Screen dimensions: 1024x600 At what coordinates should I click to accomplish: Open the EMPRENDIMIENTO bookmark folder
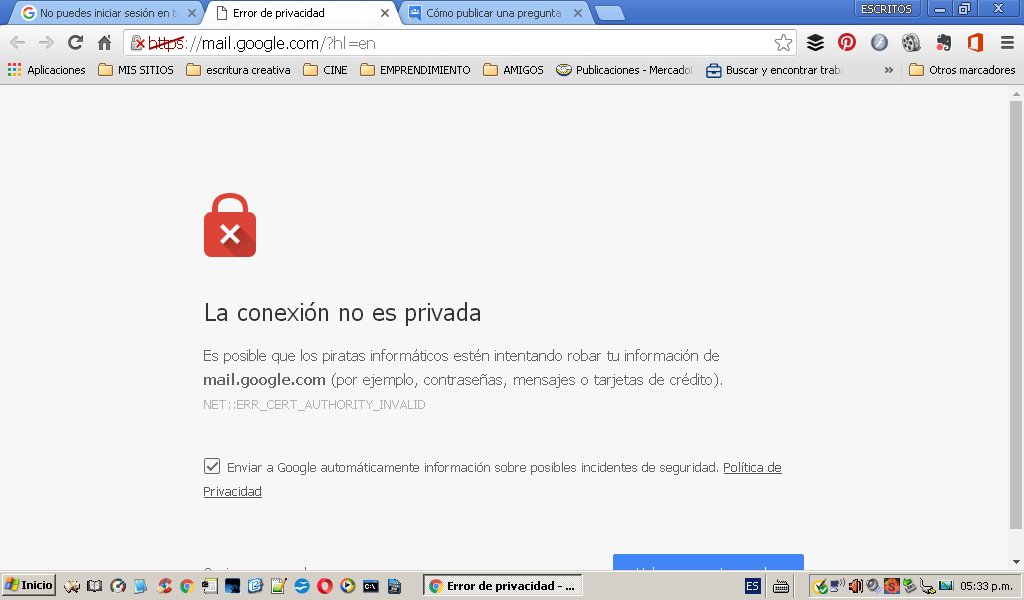click(x=415, y=70)
